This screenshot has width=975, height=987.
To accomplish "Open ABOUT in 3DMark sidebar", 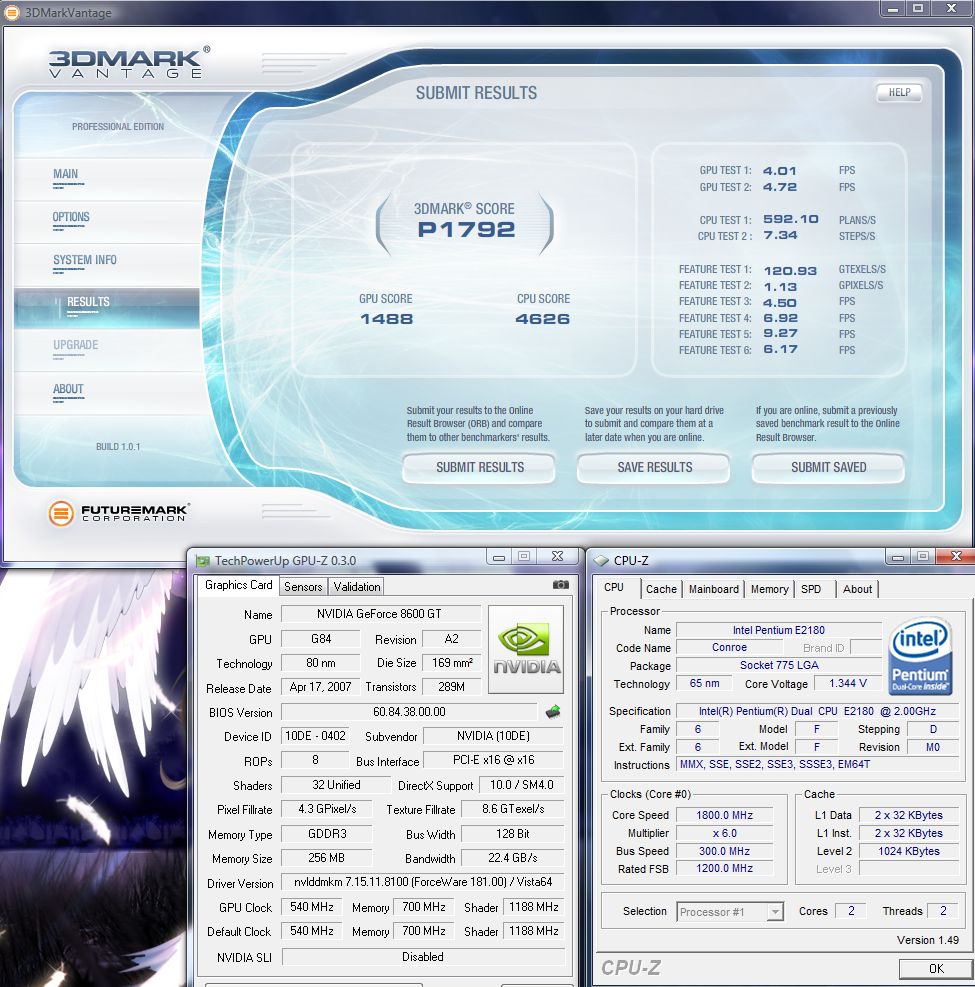I will [68, 388].
